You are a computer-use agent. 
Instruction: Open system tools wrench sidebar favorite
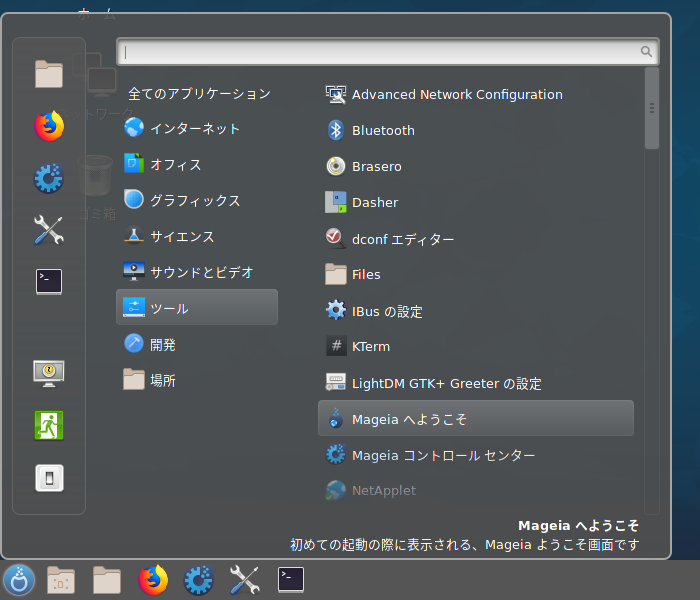[49, 230]
